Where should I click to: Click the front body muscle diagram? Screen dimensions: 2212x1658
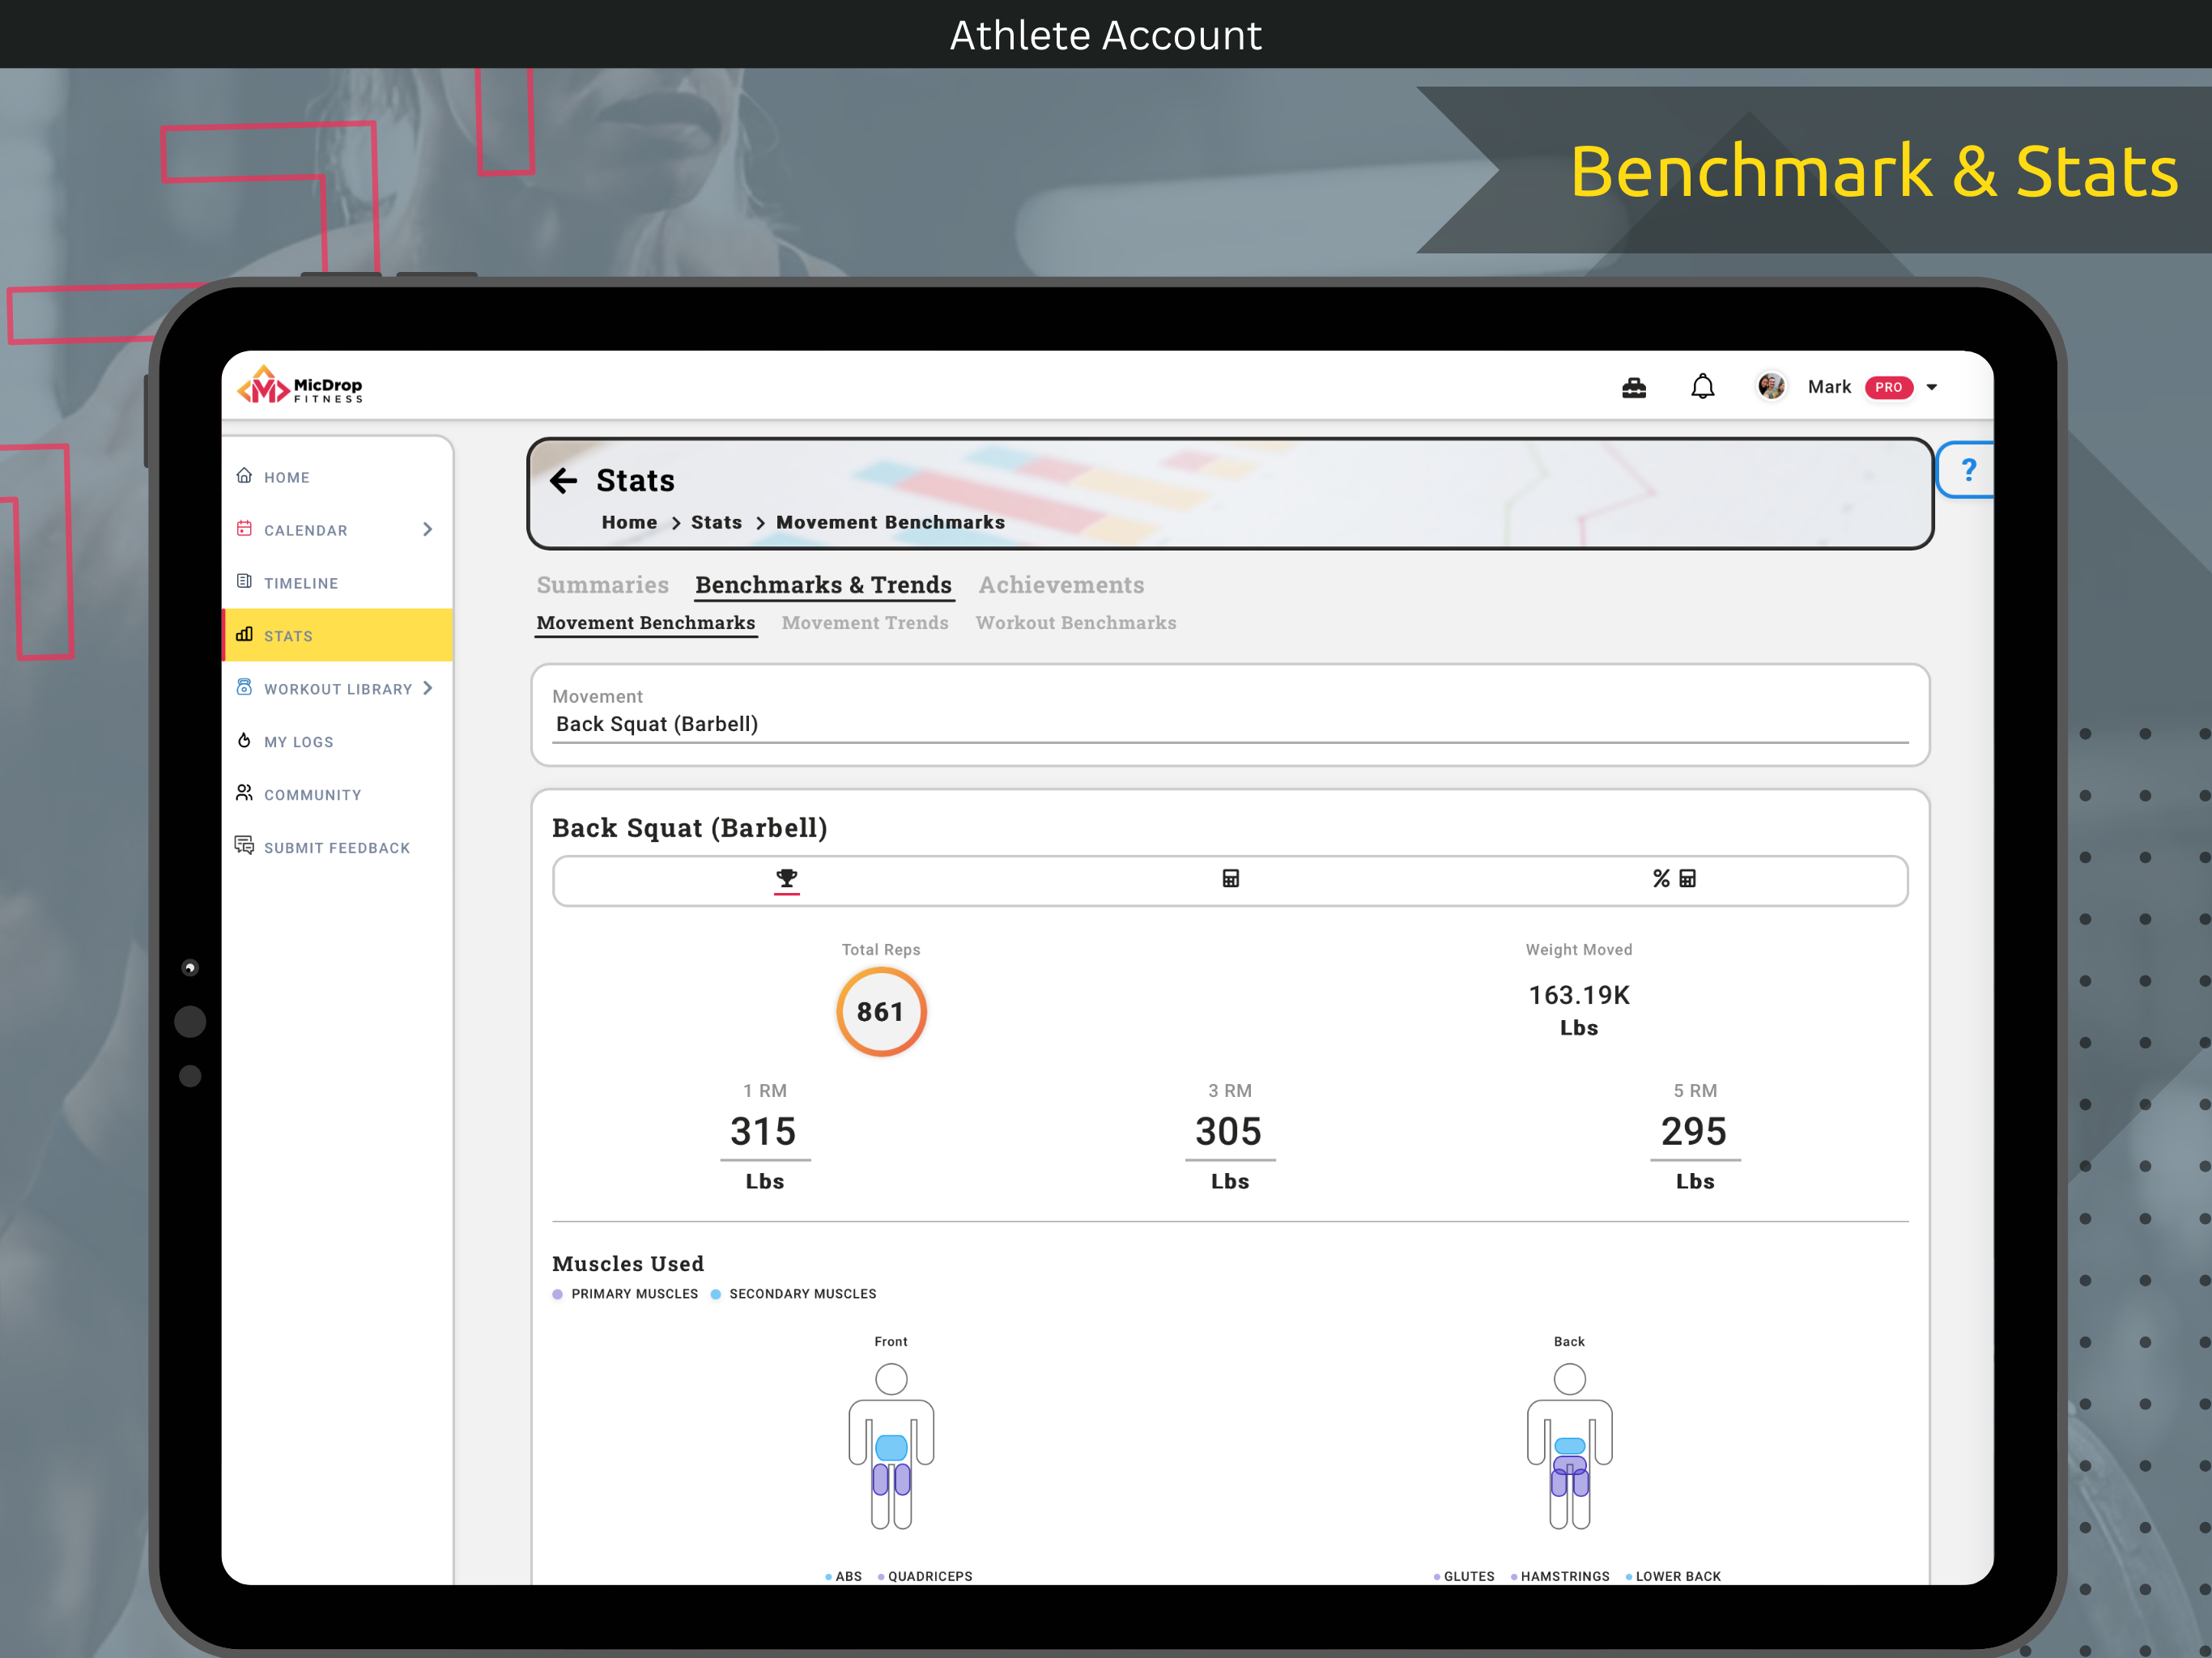point(891,1446)
